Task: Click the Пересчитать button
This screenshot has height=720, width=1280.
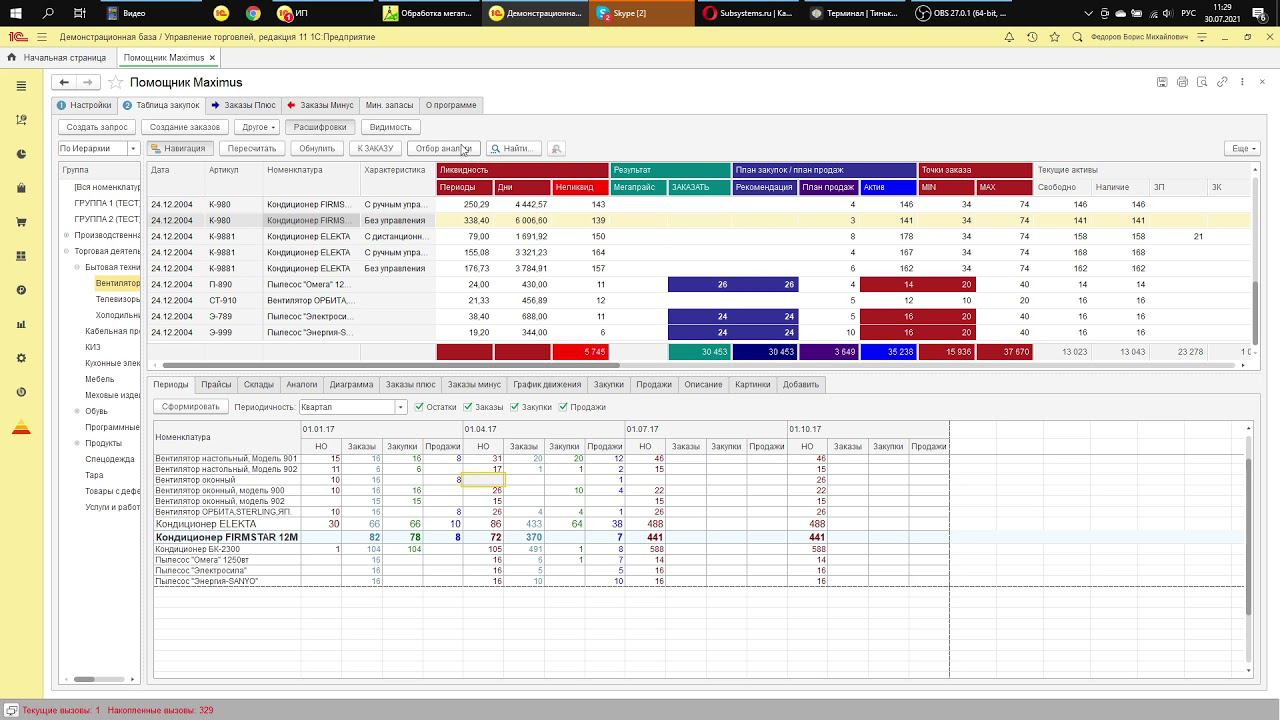Action: click(252, 148)
